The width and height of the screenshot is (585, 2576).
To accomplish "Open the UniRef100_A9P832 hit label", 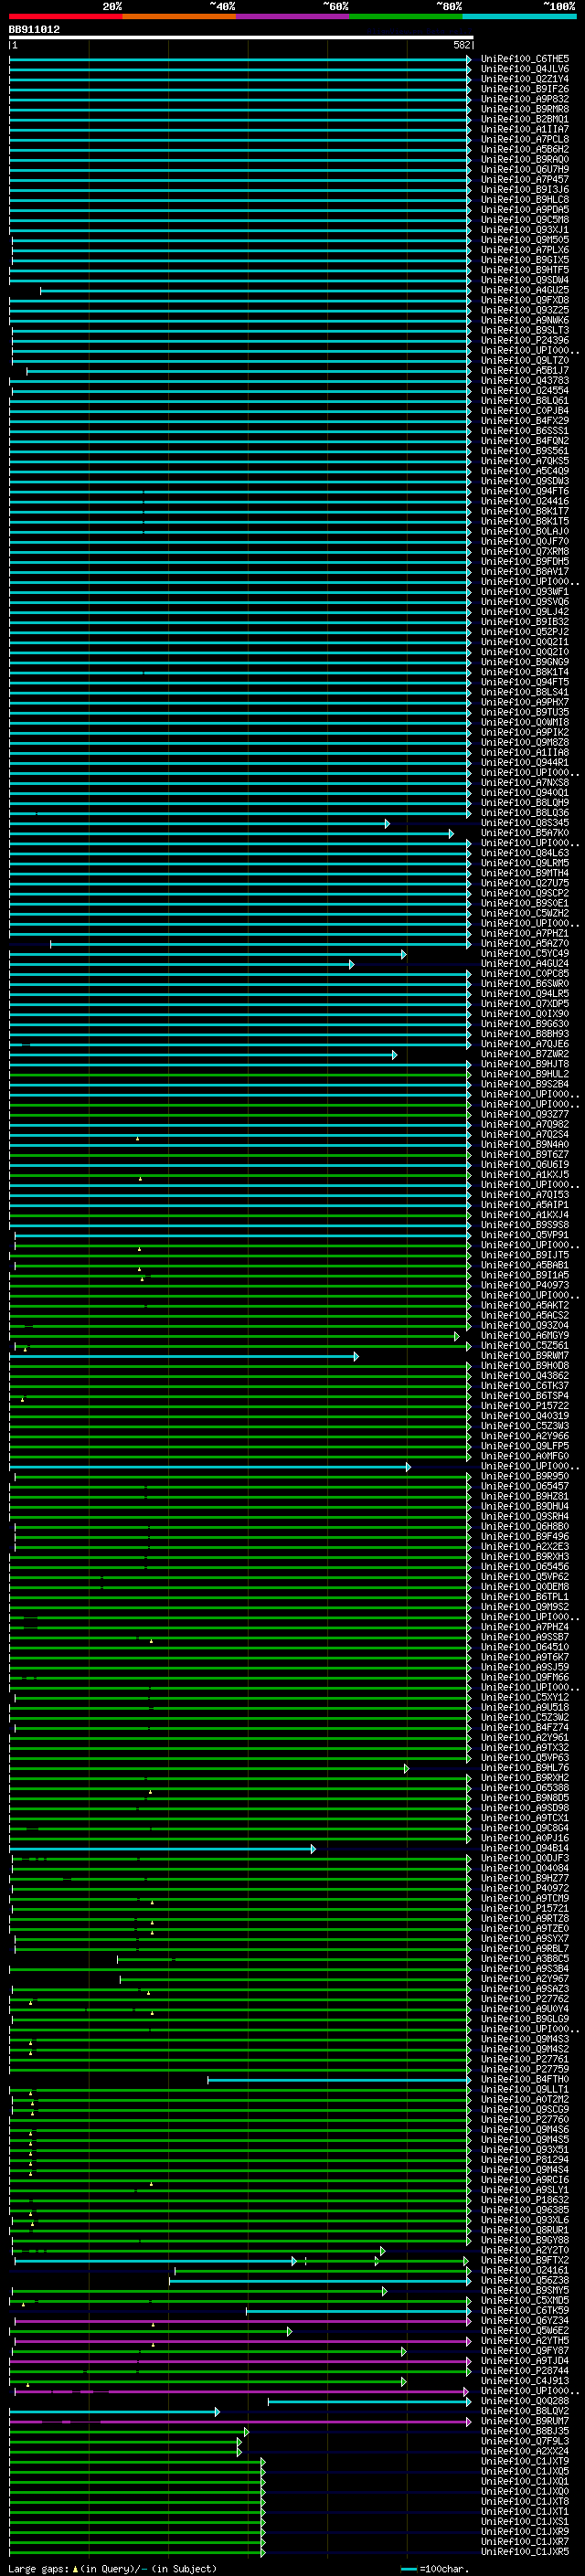I will [x=524, y=99].
